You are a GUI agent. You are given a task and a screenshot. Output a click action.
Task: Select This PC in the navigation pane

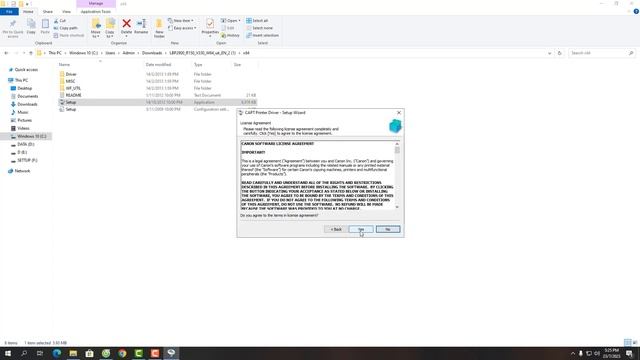21,80
